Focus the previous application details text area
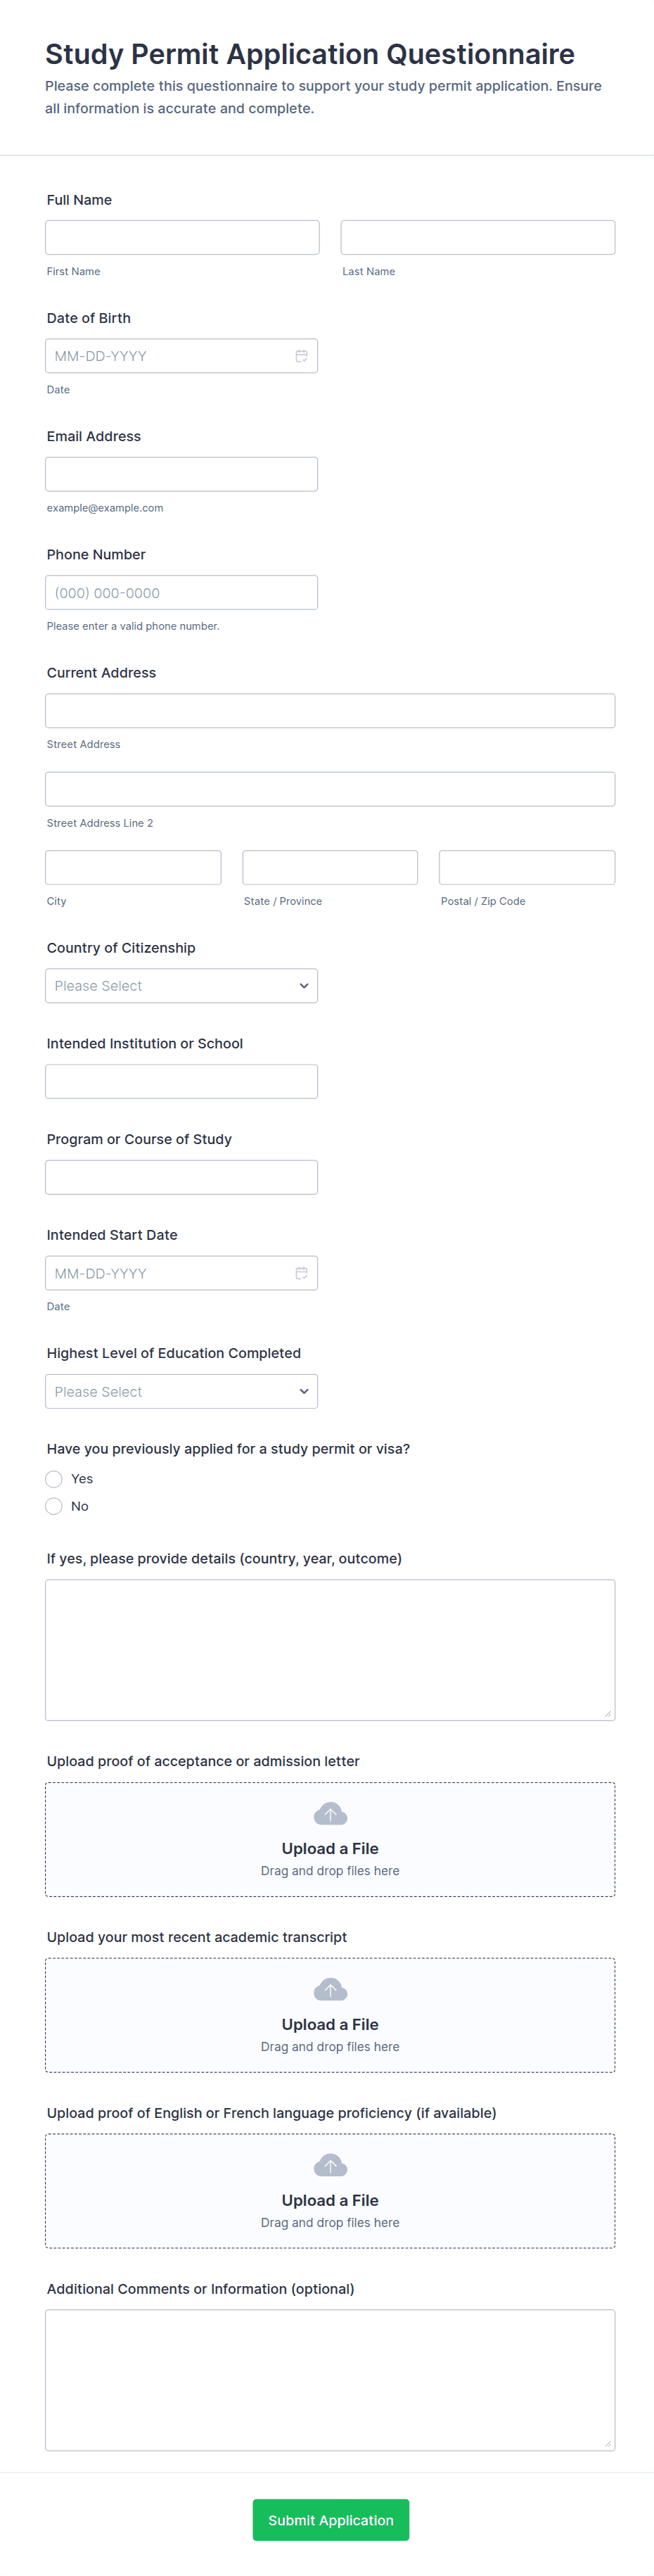The width and height of the screenshot is (654, 2576). [x=330, y=1649]
